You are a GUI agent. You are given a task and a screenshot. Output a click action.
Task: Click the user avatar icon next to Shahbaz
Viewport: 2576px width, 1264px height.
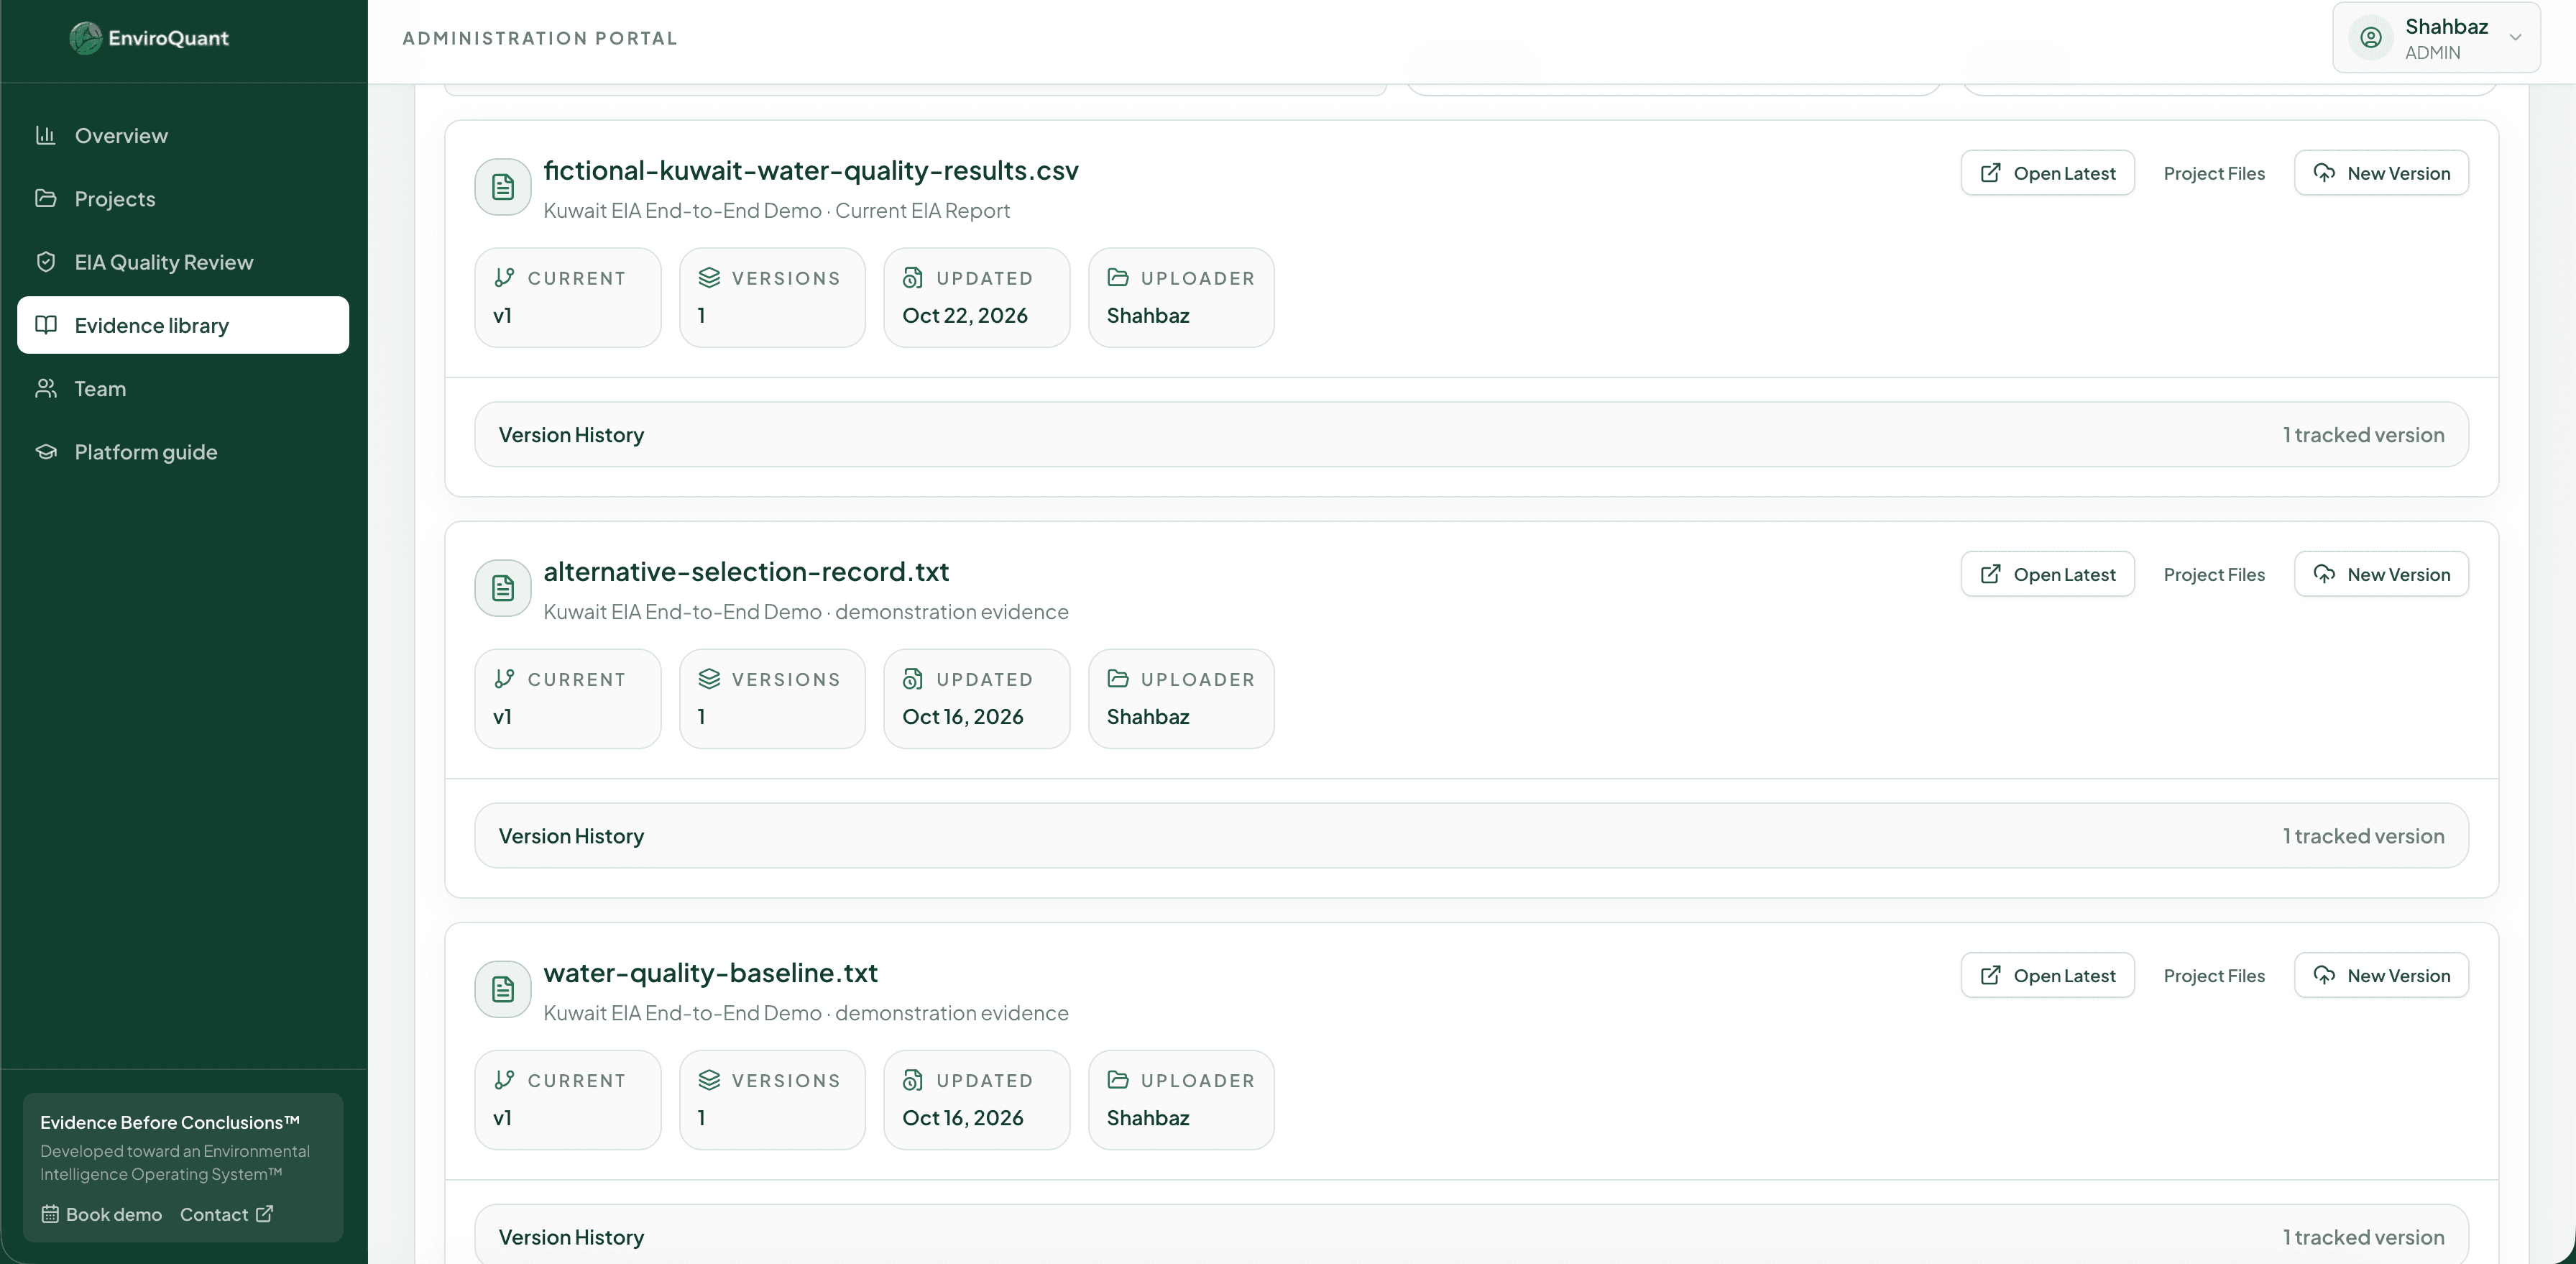pyautogui.click(x=2371, y=38)
